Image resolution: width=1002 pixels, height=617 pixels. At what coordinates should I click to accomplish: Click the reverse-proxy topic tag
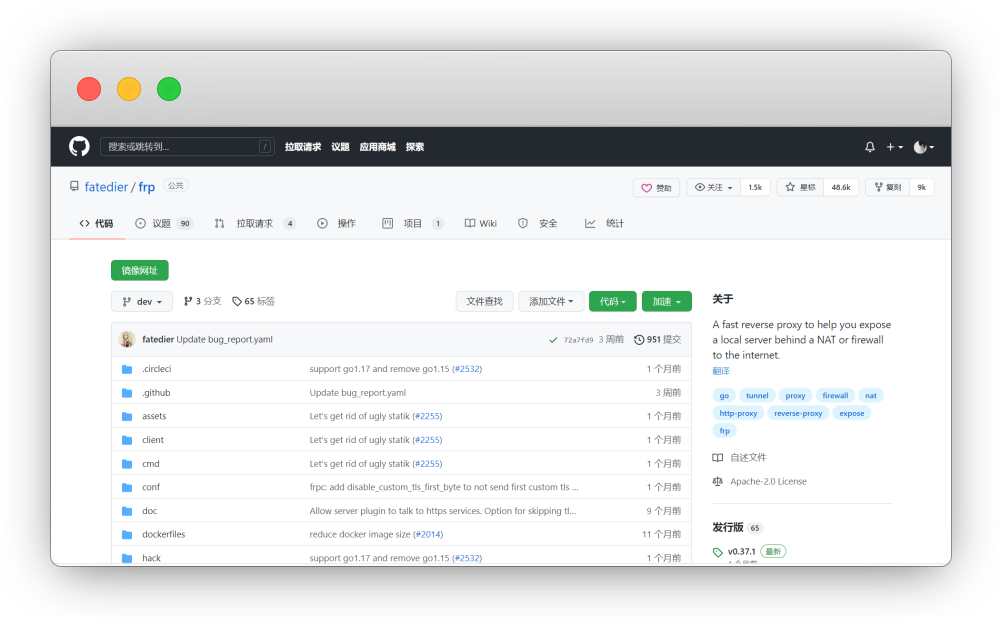798,413
